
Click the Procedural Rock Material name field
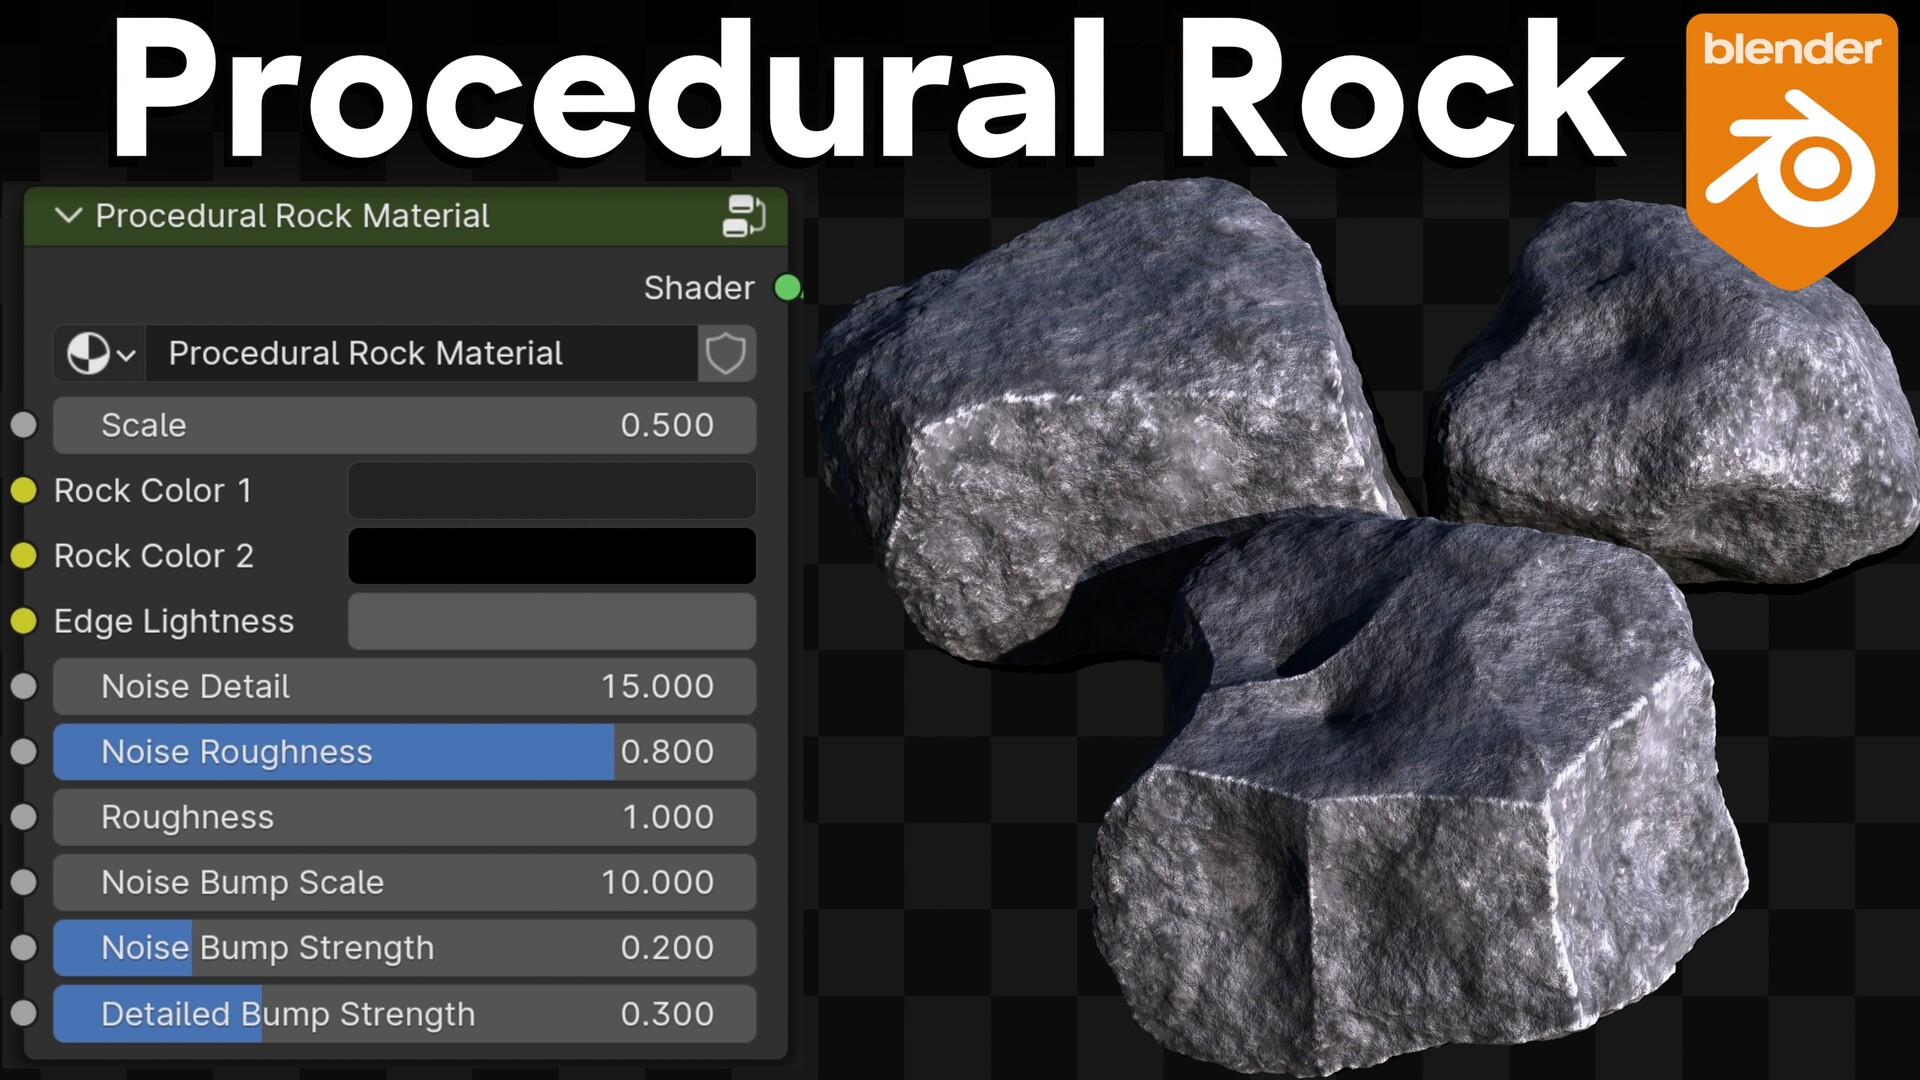[x=420, y=353]
